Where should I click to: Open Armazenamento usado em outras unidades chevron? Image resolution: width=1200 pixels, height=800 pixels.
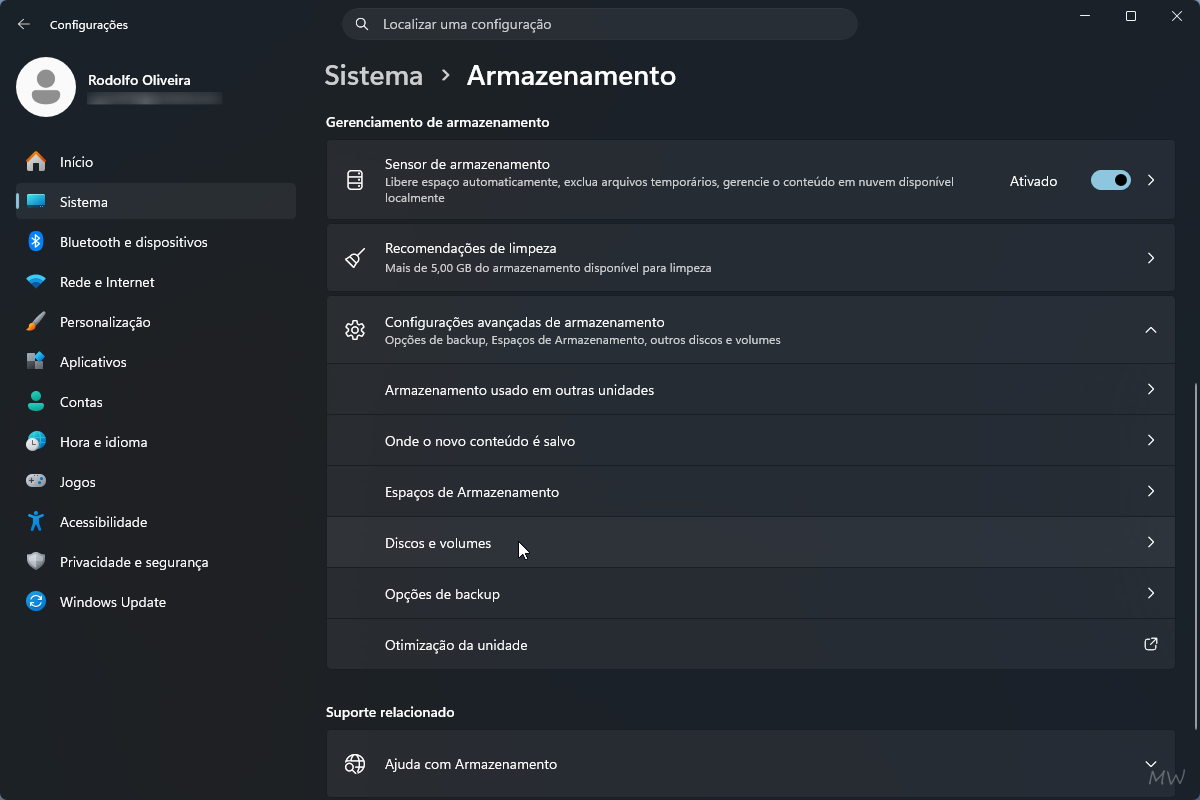pyautogui.click(x=1151, y=389)
